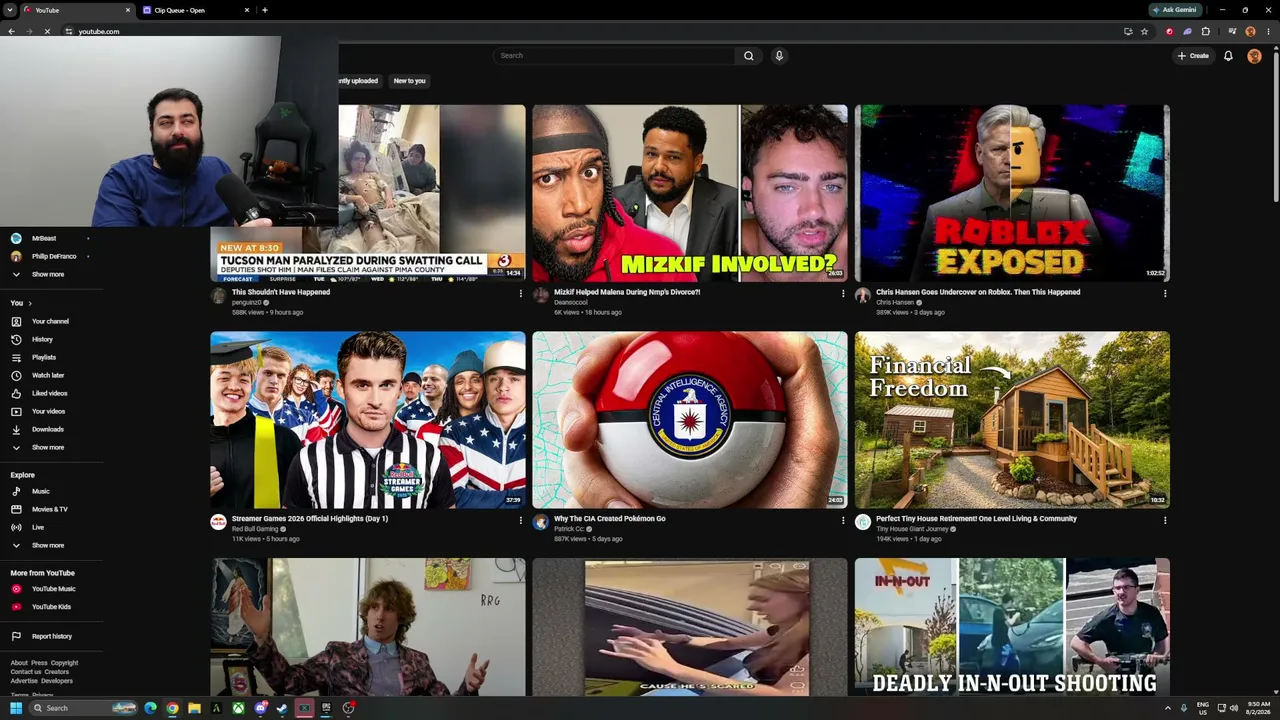Screen dimensions: 1280x720
Task: Click the Chrome profile avatar in toolbar
Action: point(1250,31)
